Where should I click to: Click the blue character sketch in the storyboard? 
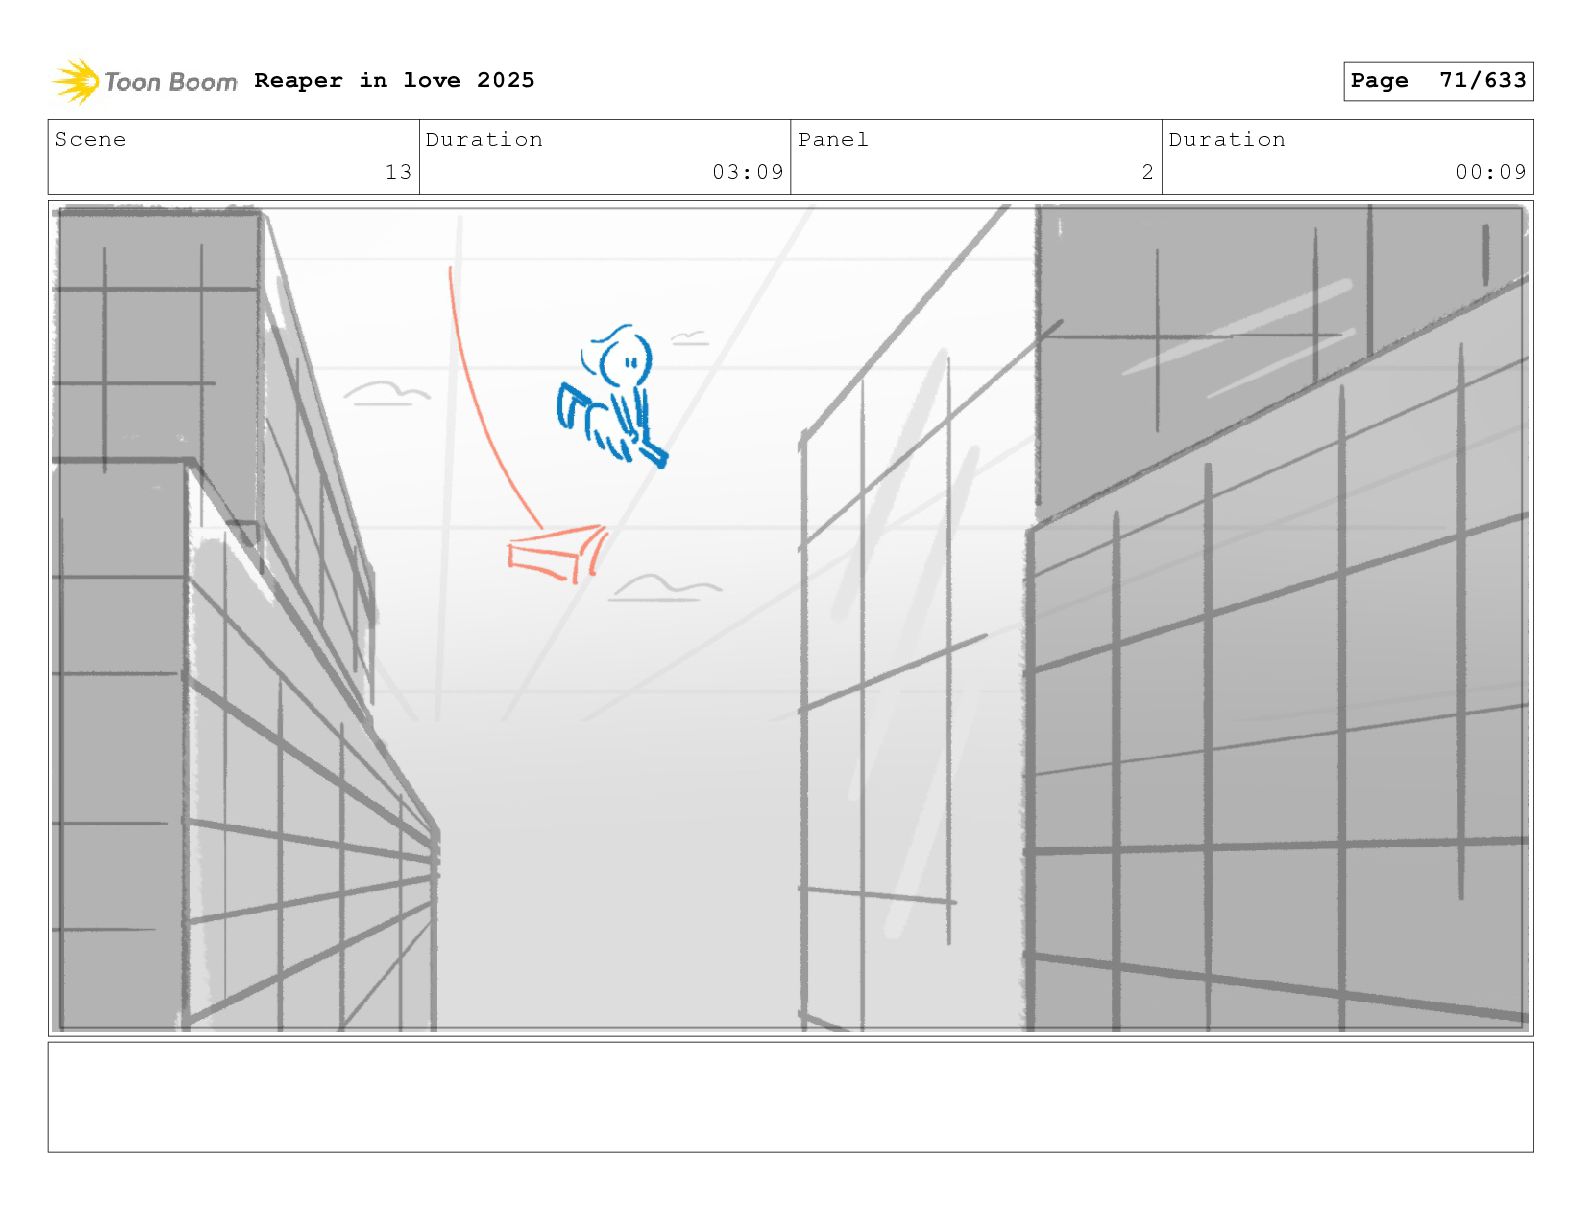pos(612,396)
